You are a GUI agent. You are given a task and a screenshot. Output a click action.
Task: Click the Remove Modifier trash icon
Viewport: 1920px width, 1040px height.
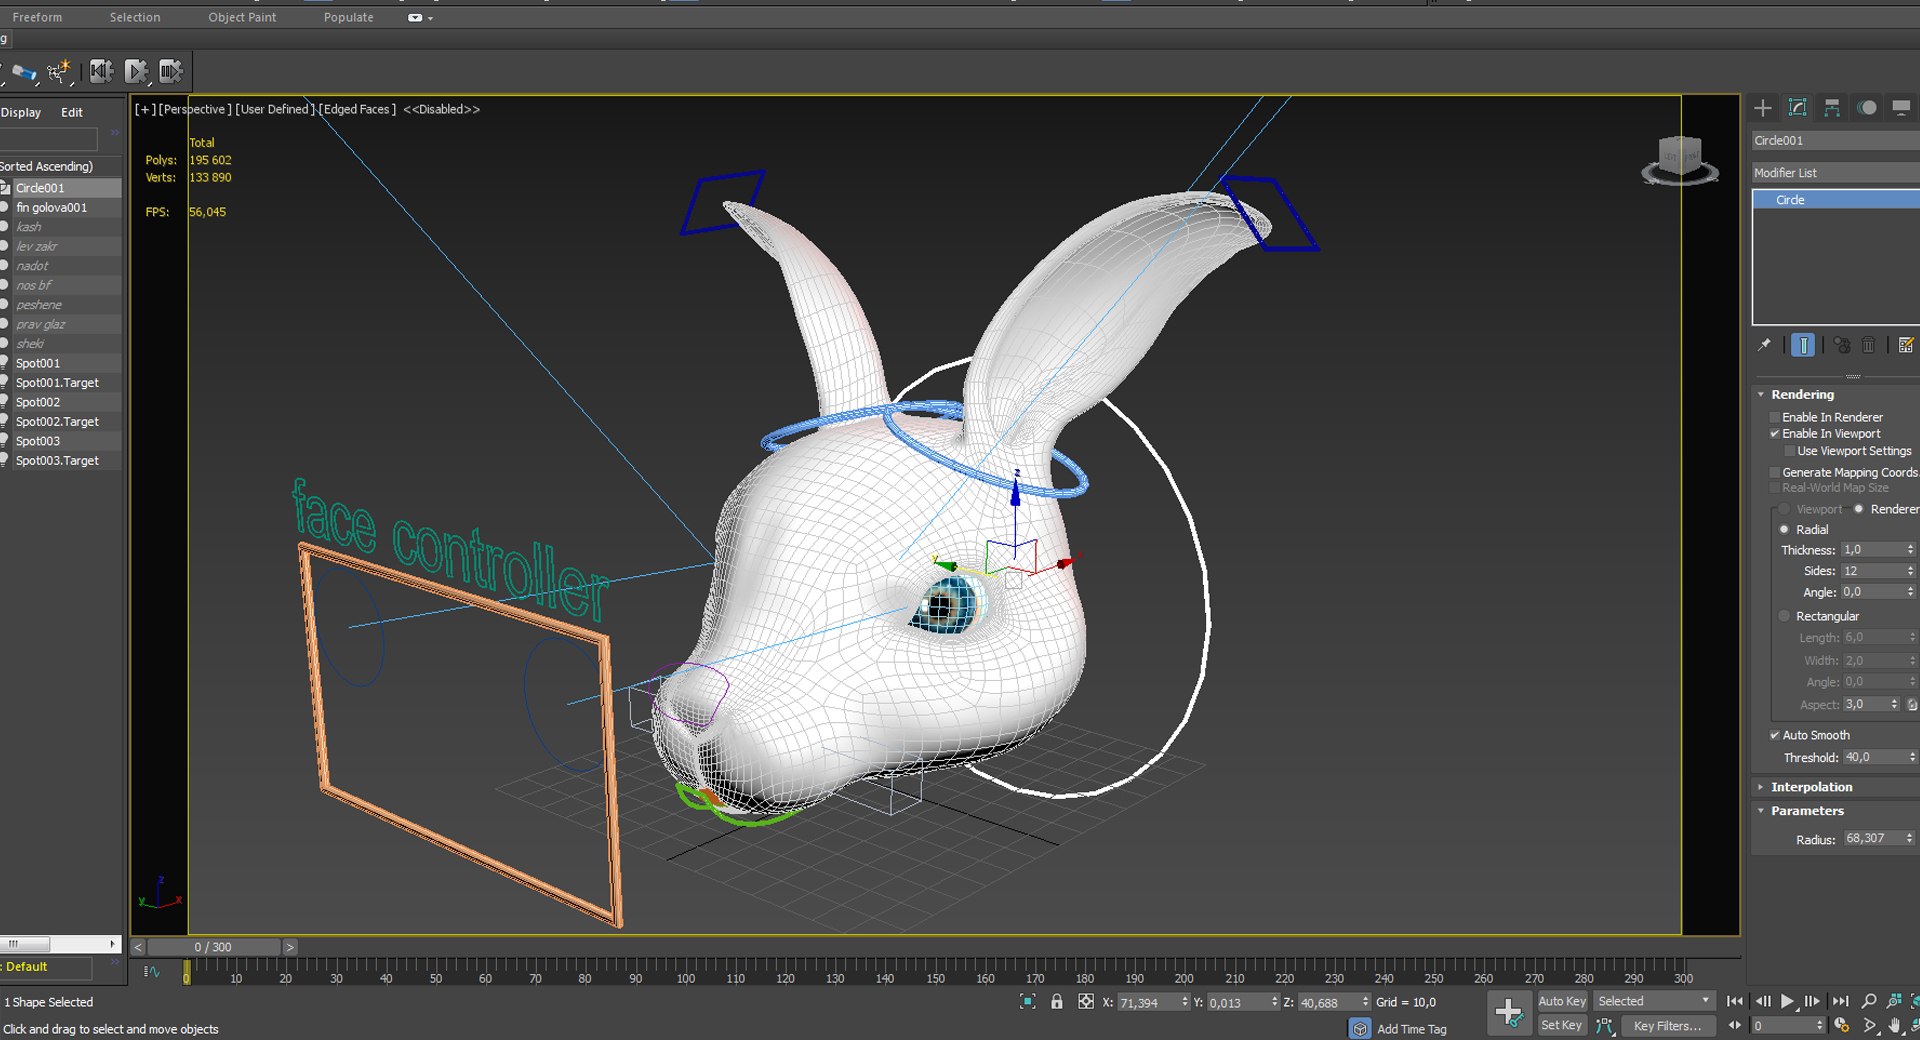pyautogui.click(x=1868, y=345)
